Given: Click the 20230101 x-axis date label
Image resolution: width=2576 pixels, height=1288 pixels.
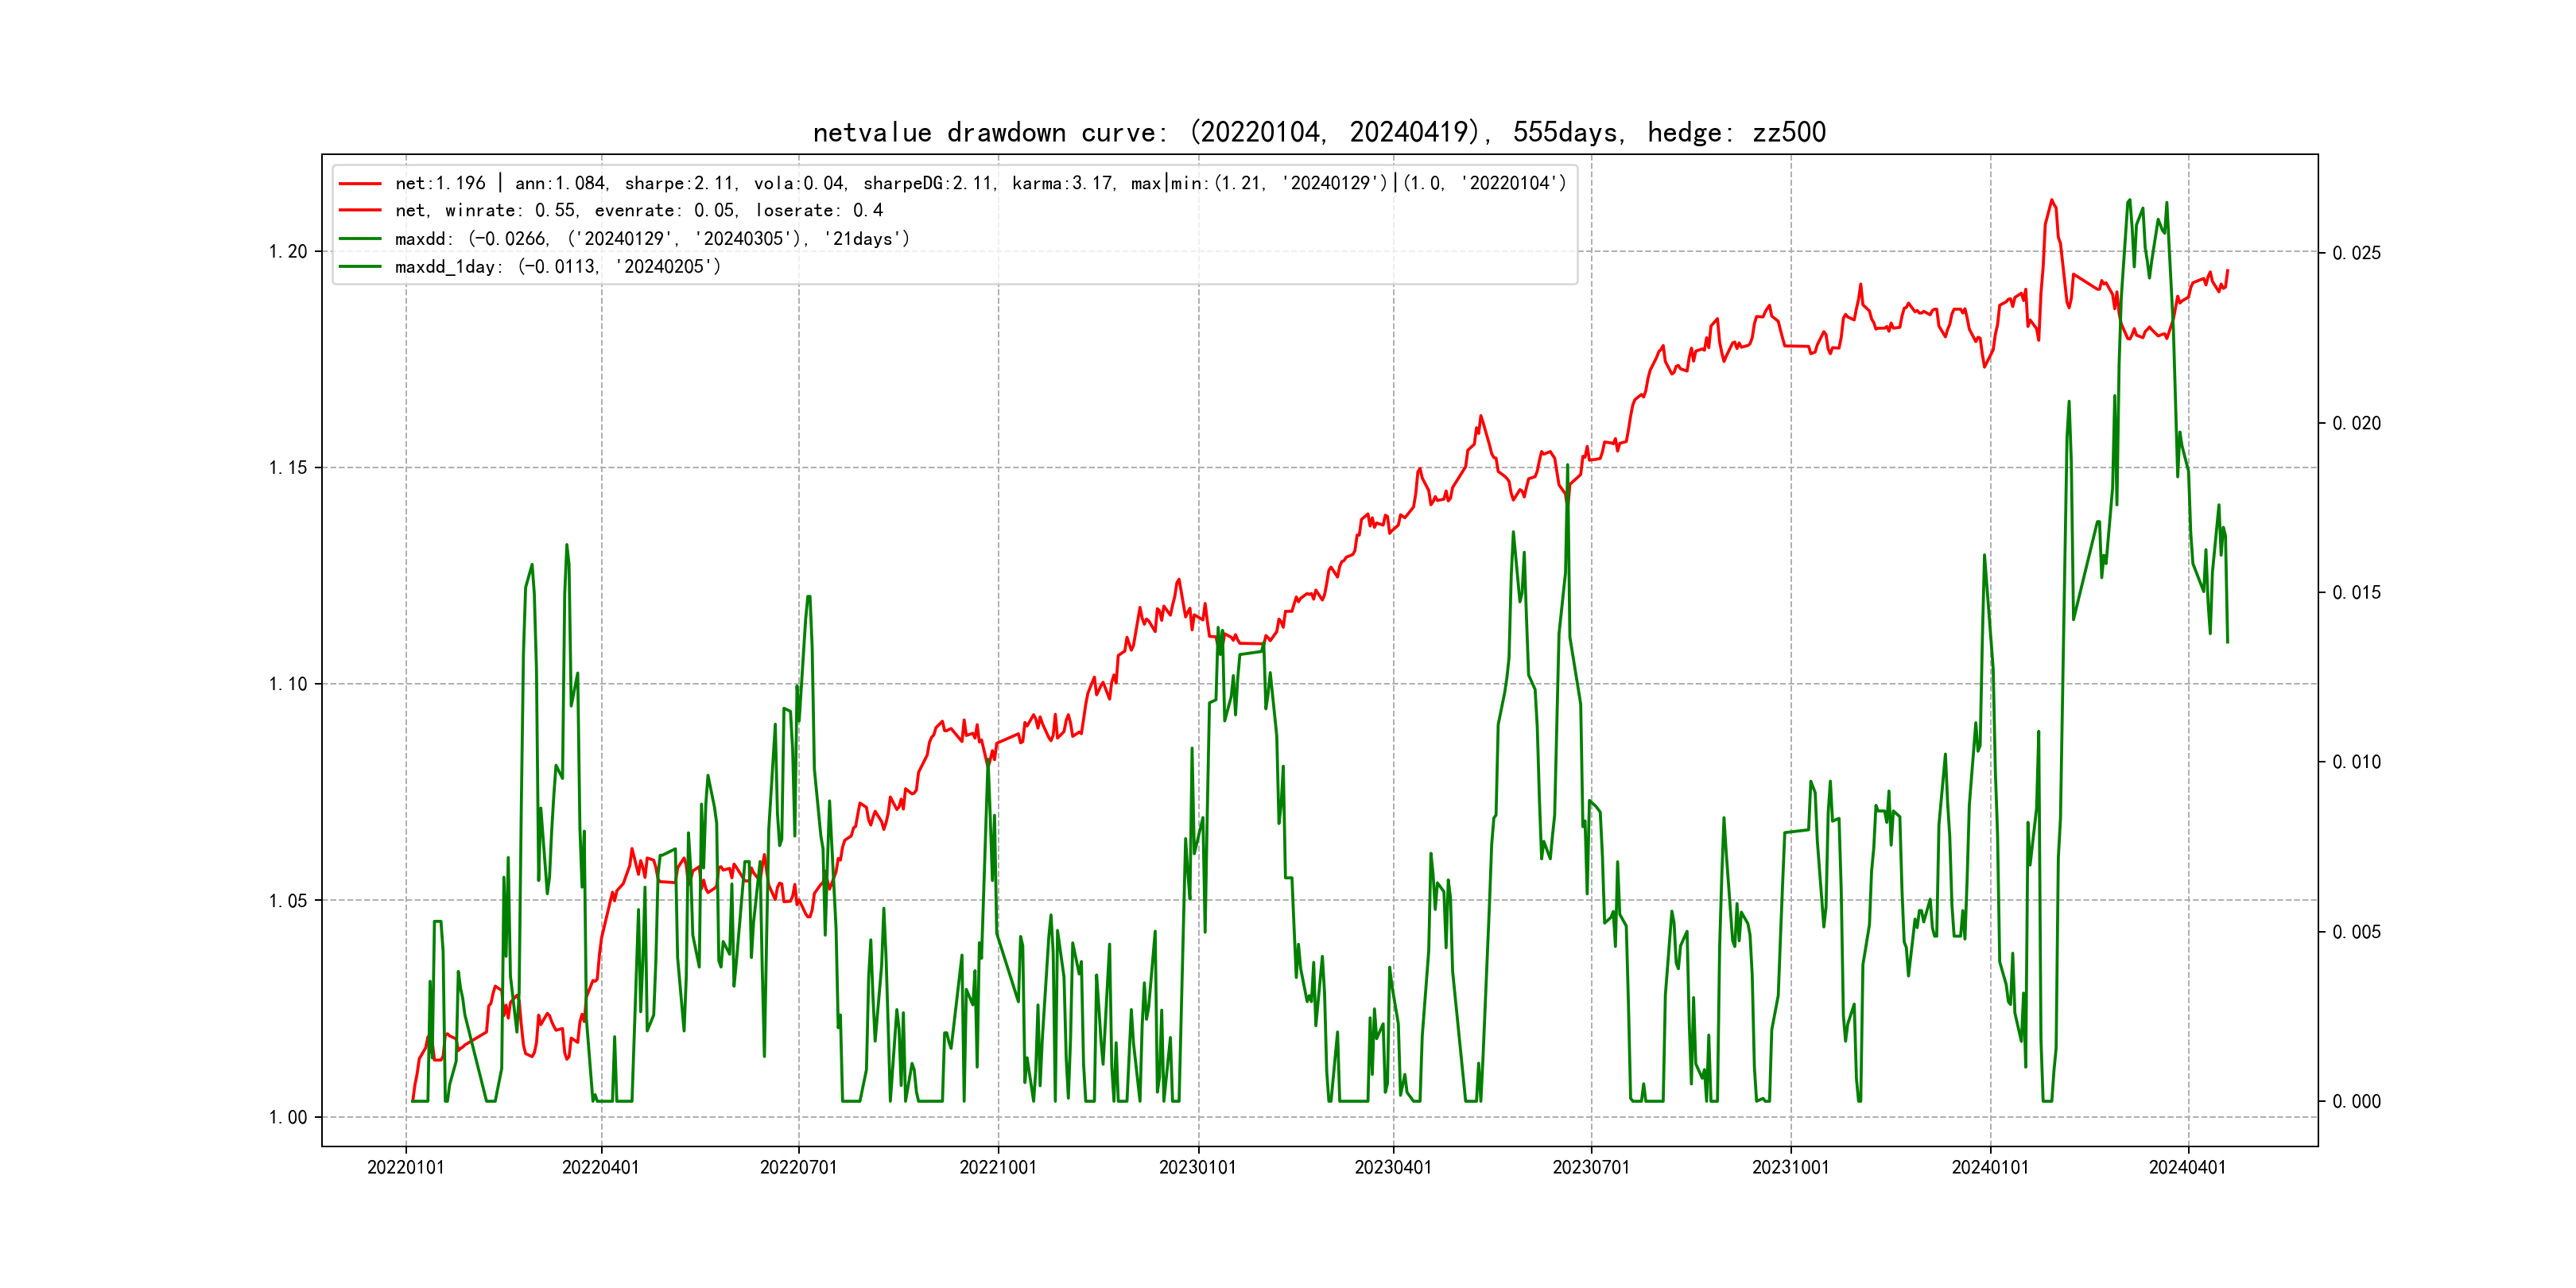Looking at the screenshot, I should [x=1197, y=1168].
